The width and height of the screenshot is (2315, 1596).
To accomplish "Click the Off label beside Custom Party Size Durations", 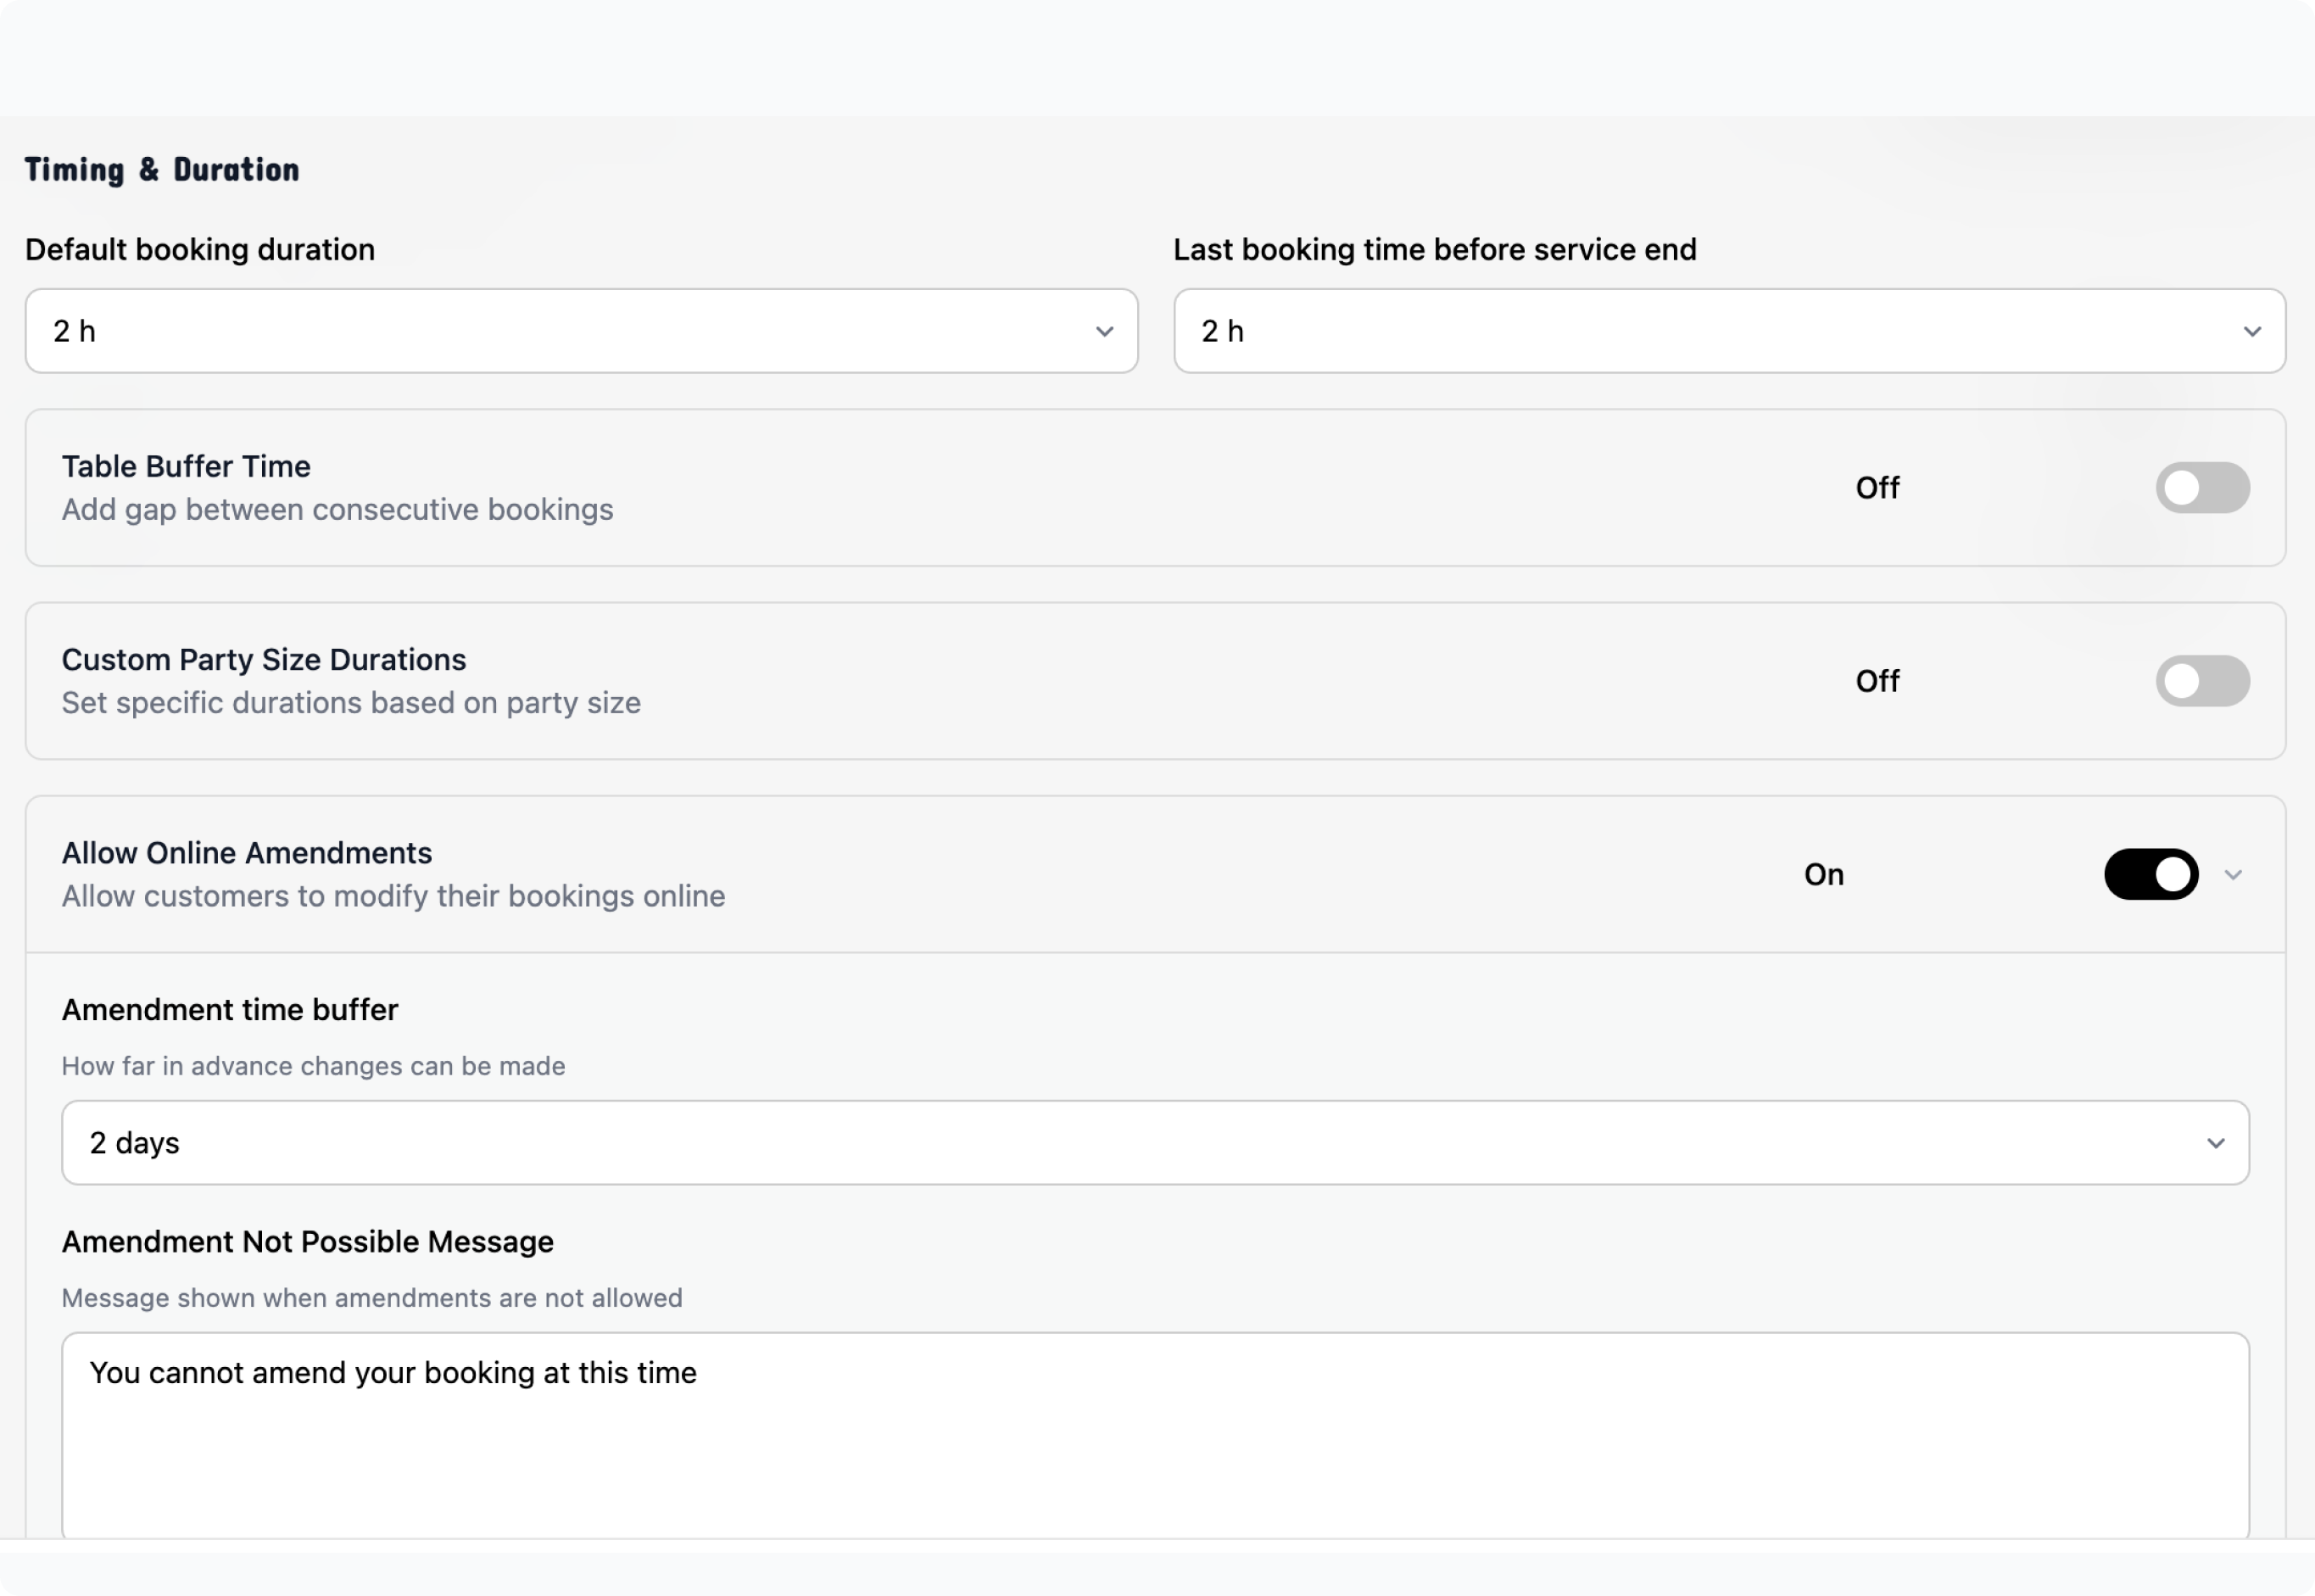I will [x=1877, y=681].
